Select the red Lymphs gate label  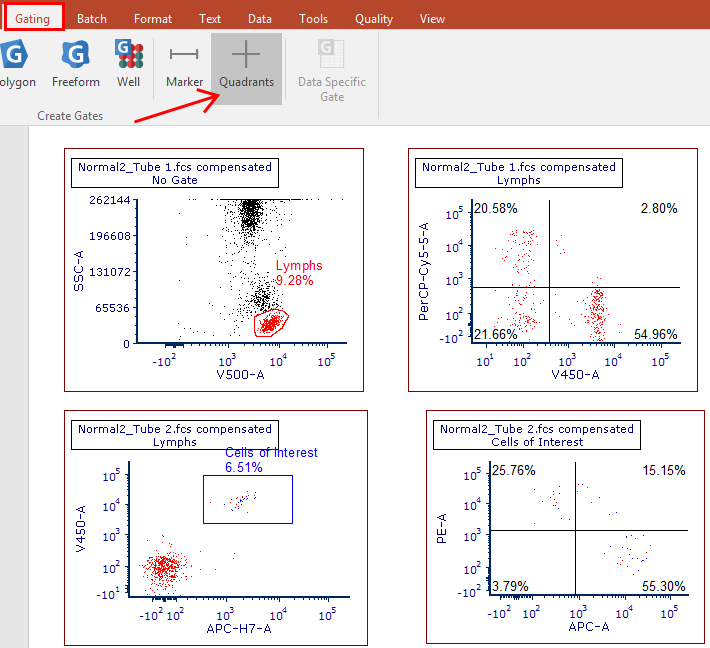[299, 266]
